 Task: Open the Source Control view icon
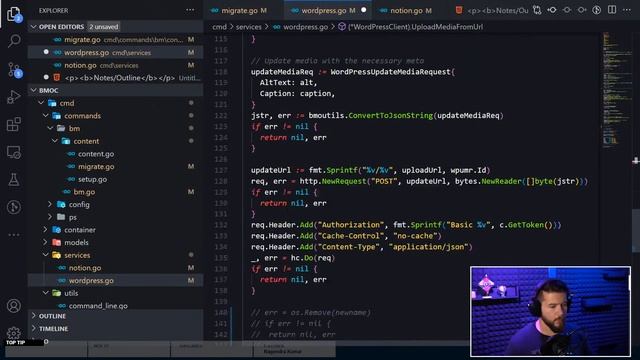[x=14, y=70]
